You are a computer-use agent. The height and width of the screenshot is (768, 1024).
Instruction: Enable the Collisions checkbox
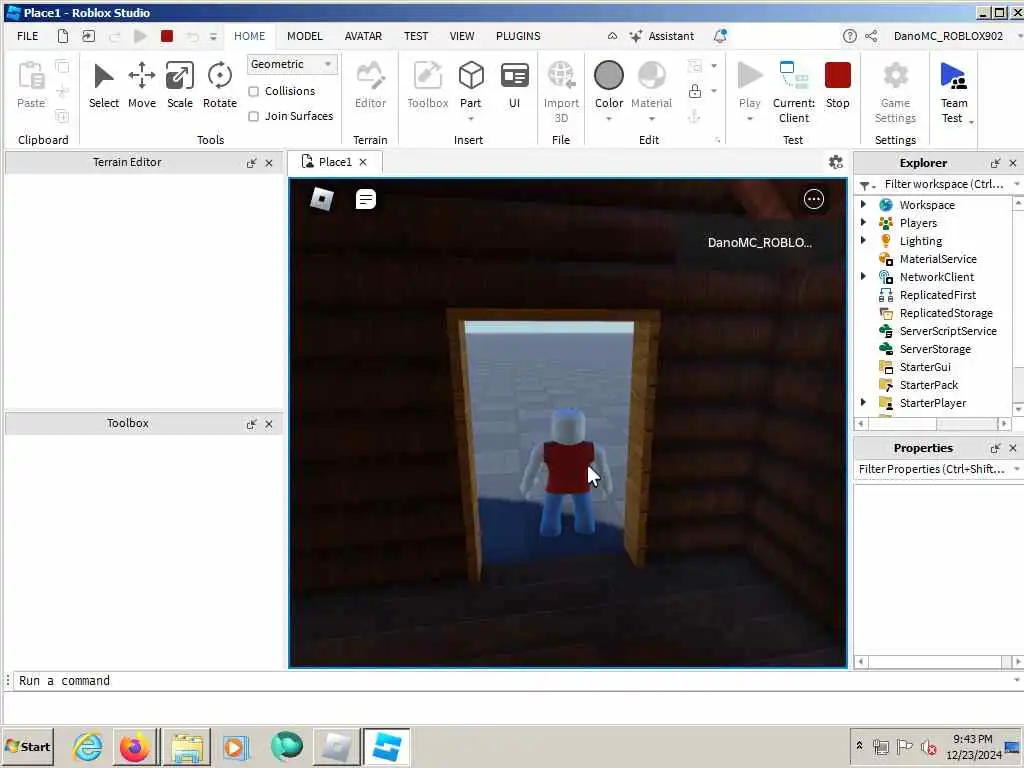[x=253, y=91]
